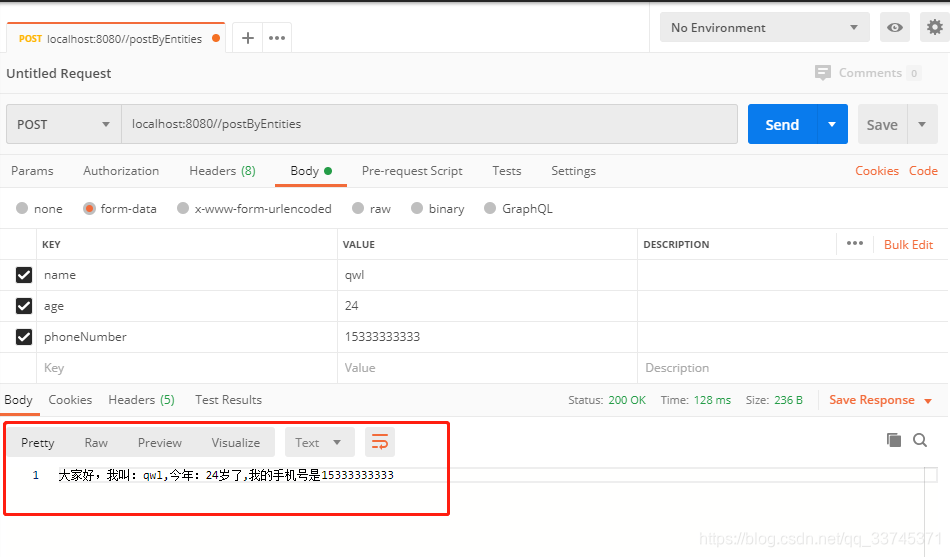Image resolution: width=950 pixels, height=557 pixels.
Task: Switch to the Authorization tab
Action: [x=121, y=171]
